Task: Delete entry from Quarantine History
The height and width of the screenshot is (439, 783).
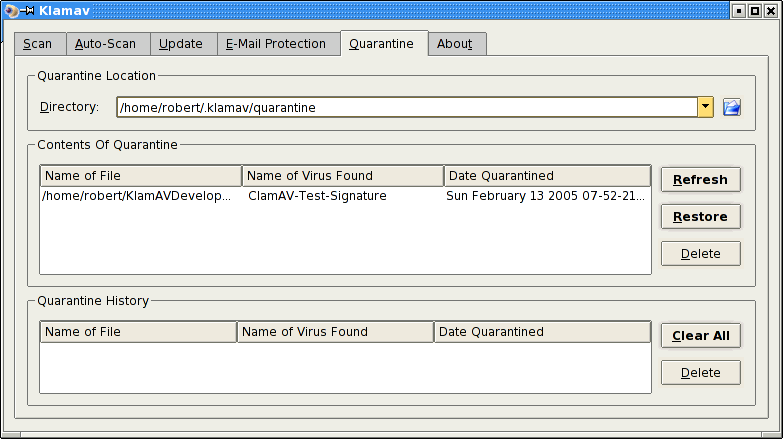Action: coord(701,373)
